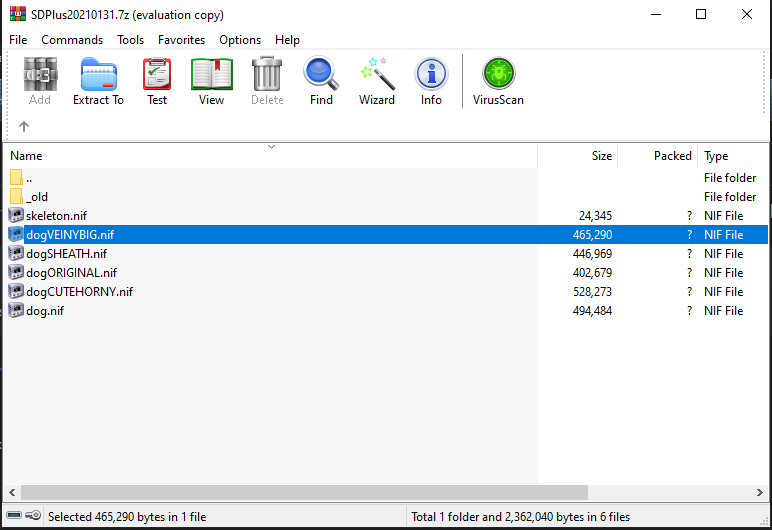Open the Help menu
The width and height of the screenshot is (772, 530).
coord(287,40)
